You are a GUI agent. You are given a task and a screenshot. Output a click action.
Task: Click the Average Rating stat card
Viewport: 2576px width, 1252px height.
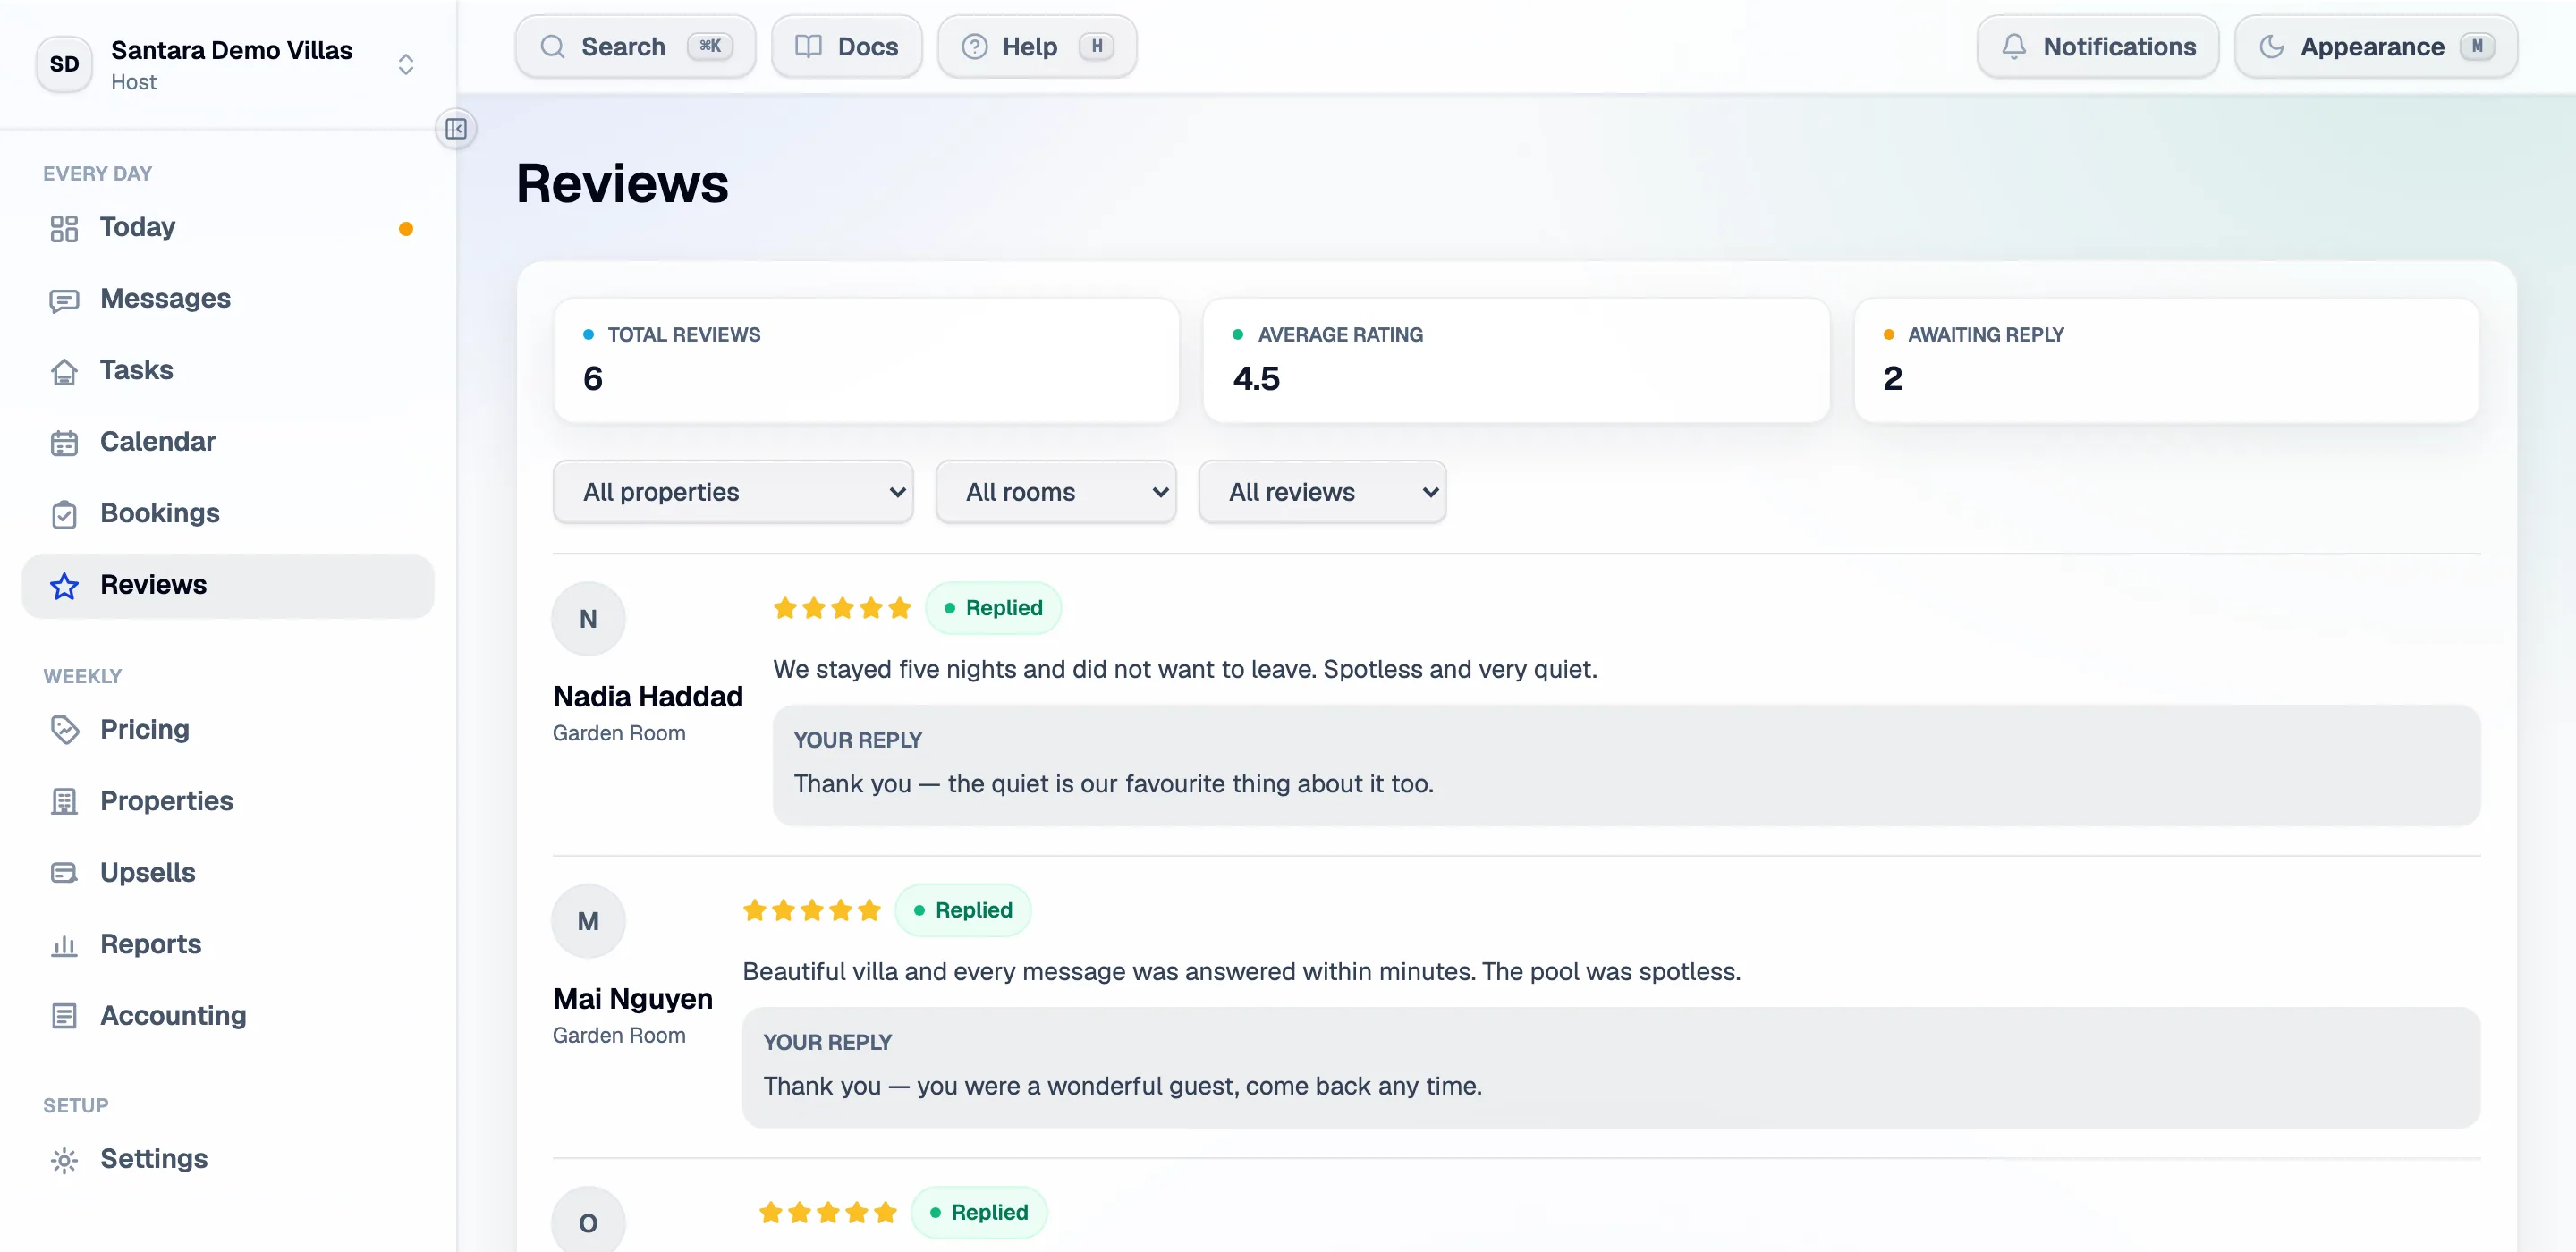click(x=1516, y=360)
